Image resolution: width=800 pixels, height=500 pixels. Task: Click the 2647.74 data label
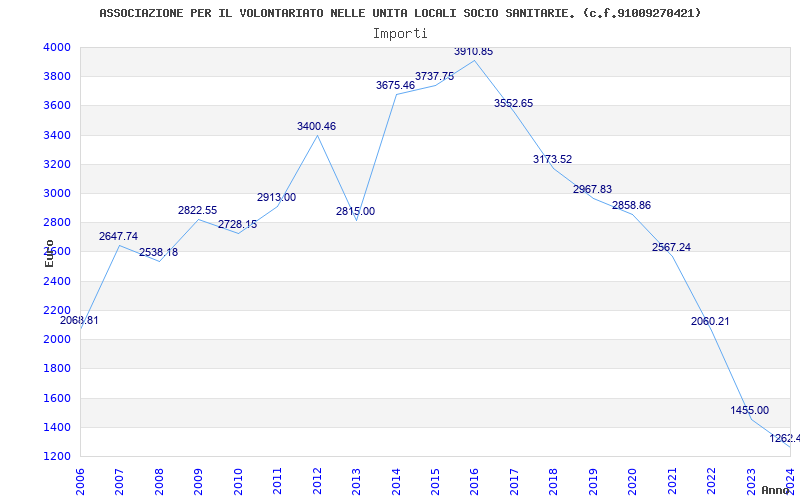pos(118,236)
